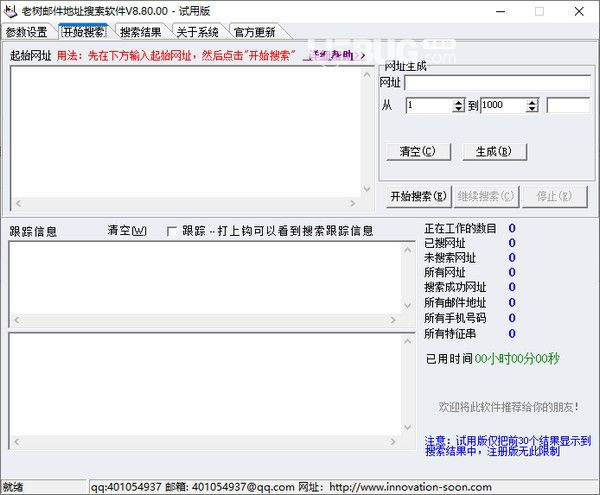Click the elapsed time 00小时00分00秒

point(517,358)
